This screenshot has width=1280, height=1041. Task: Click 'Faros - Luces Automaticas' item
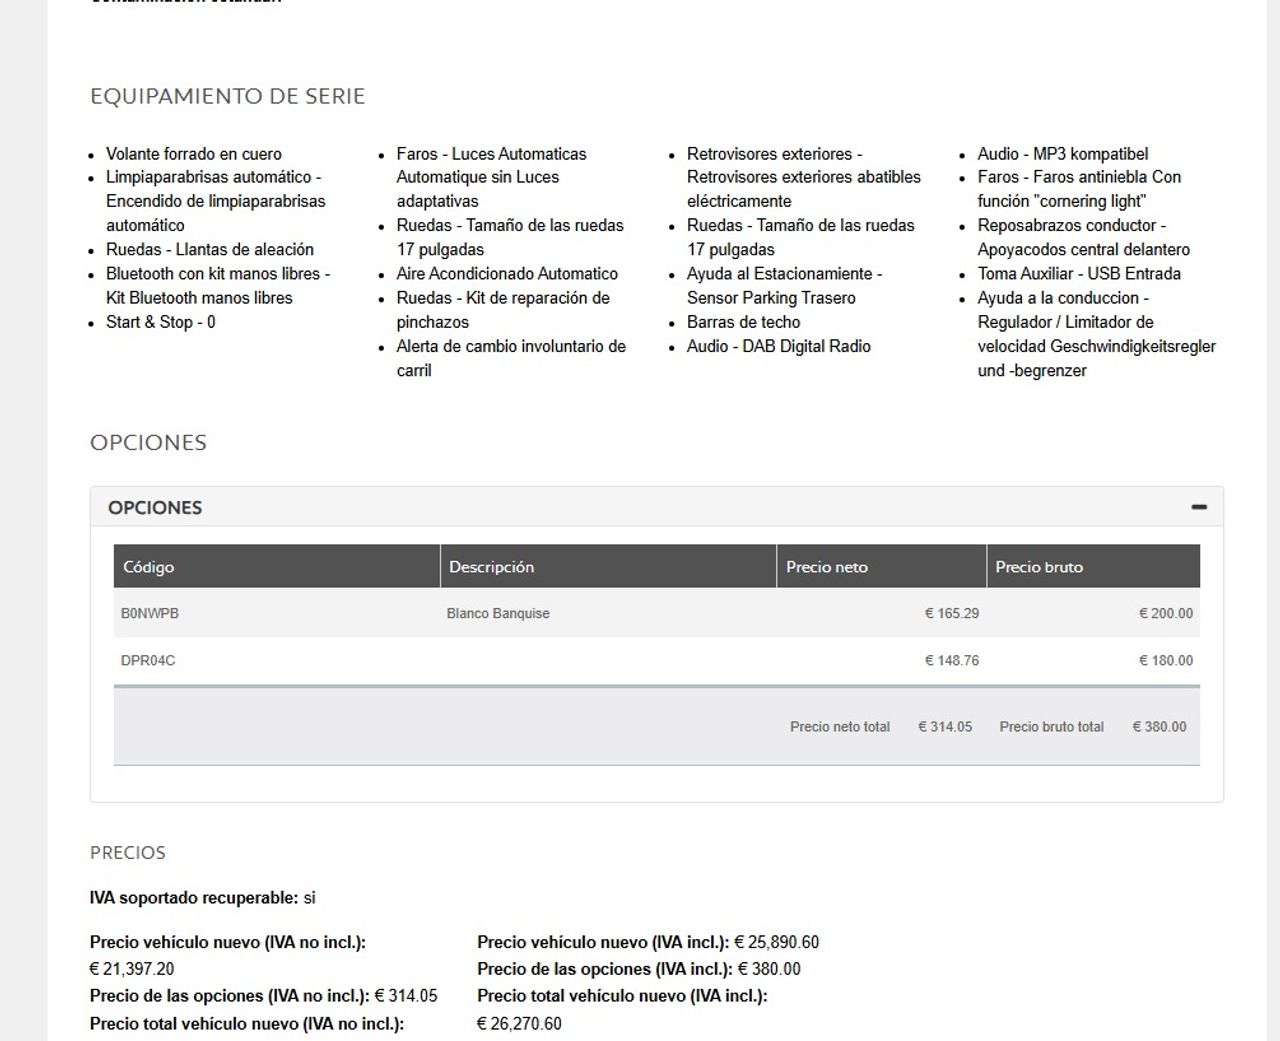(492, 178)
